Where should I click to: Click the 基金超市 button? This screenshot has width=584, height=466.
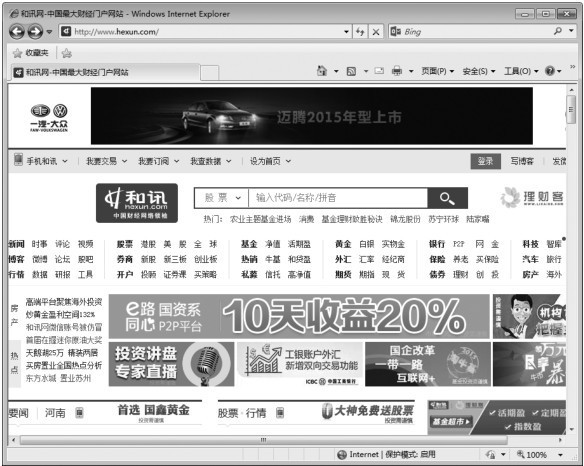450,422
